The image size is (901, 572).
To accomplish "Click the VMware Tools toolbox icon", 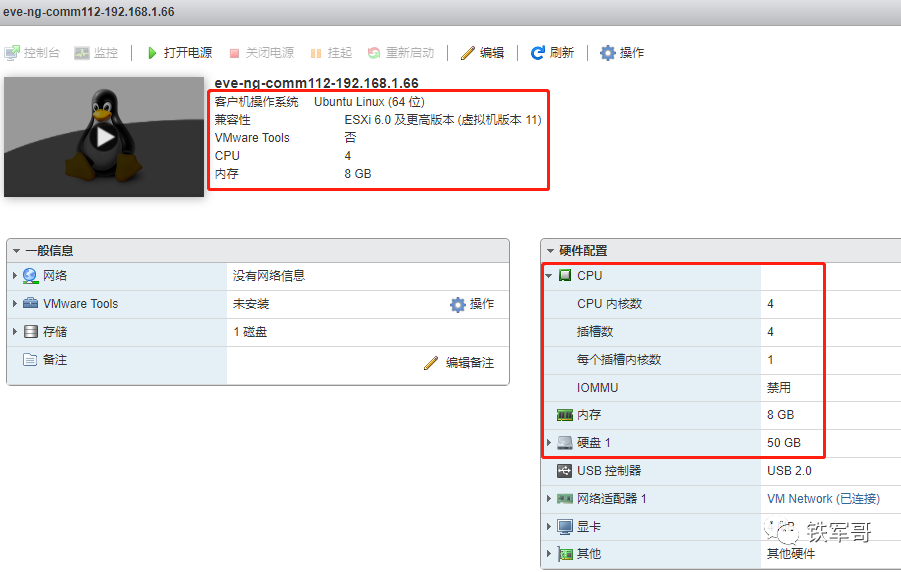I will coord(30,303).
